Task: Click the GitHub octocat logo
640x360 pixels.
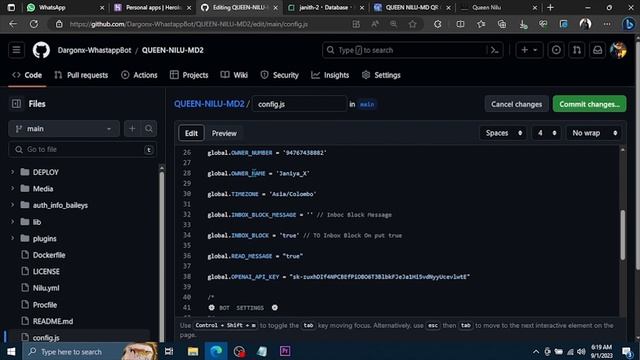Action: (x=41, y=50)
